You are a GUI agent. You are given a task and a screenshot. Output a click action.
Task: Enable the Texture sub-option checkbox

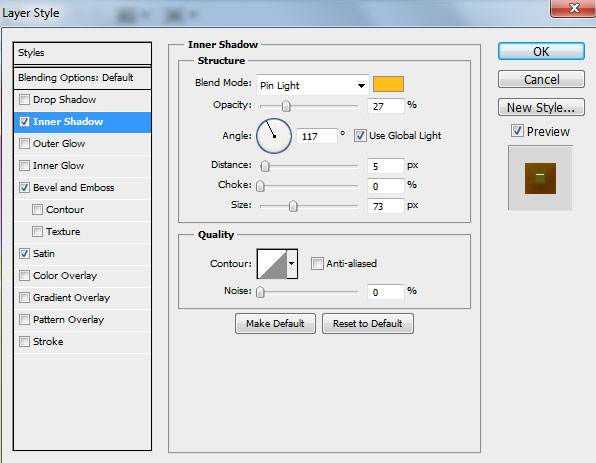[37, 232]
